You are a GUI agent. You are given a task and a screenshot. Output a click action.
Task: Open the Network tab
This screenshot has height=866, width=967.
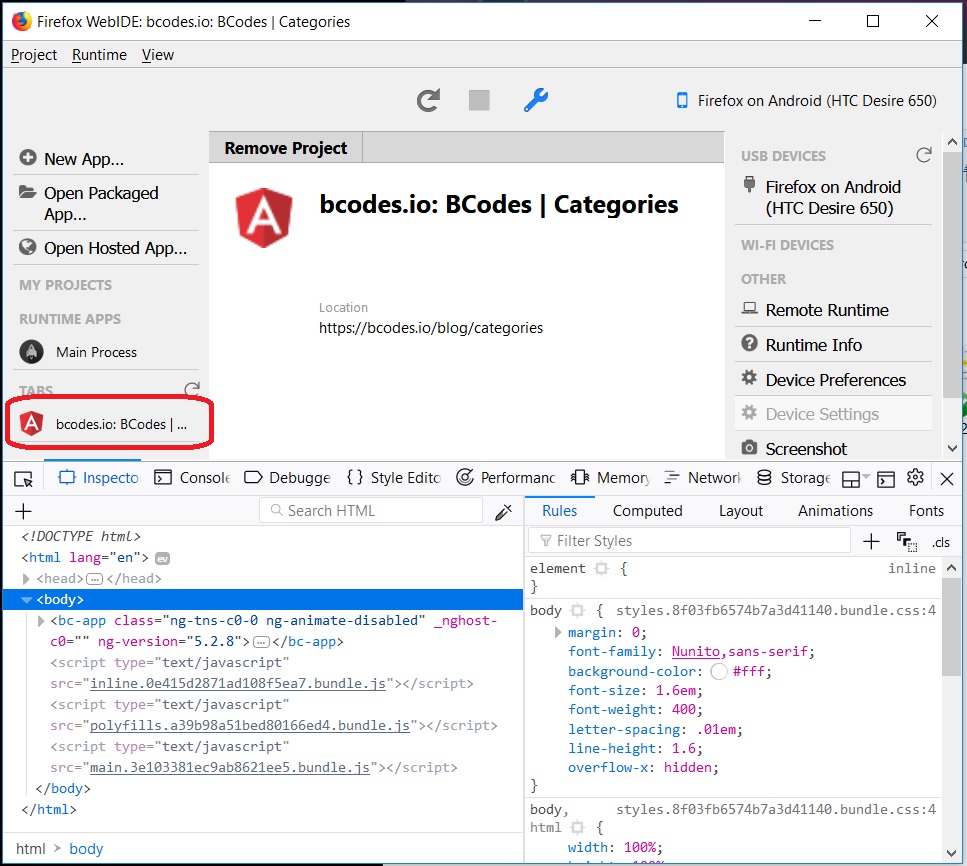[703, 478]
